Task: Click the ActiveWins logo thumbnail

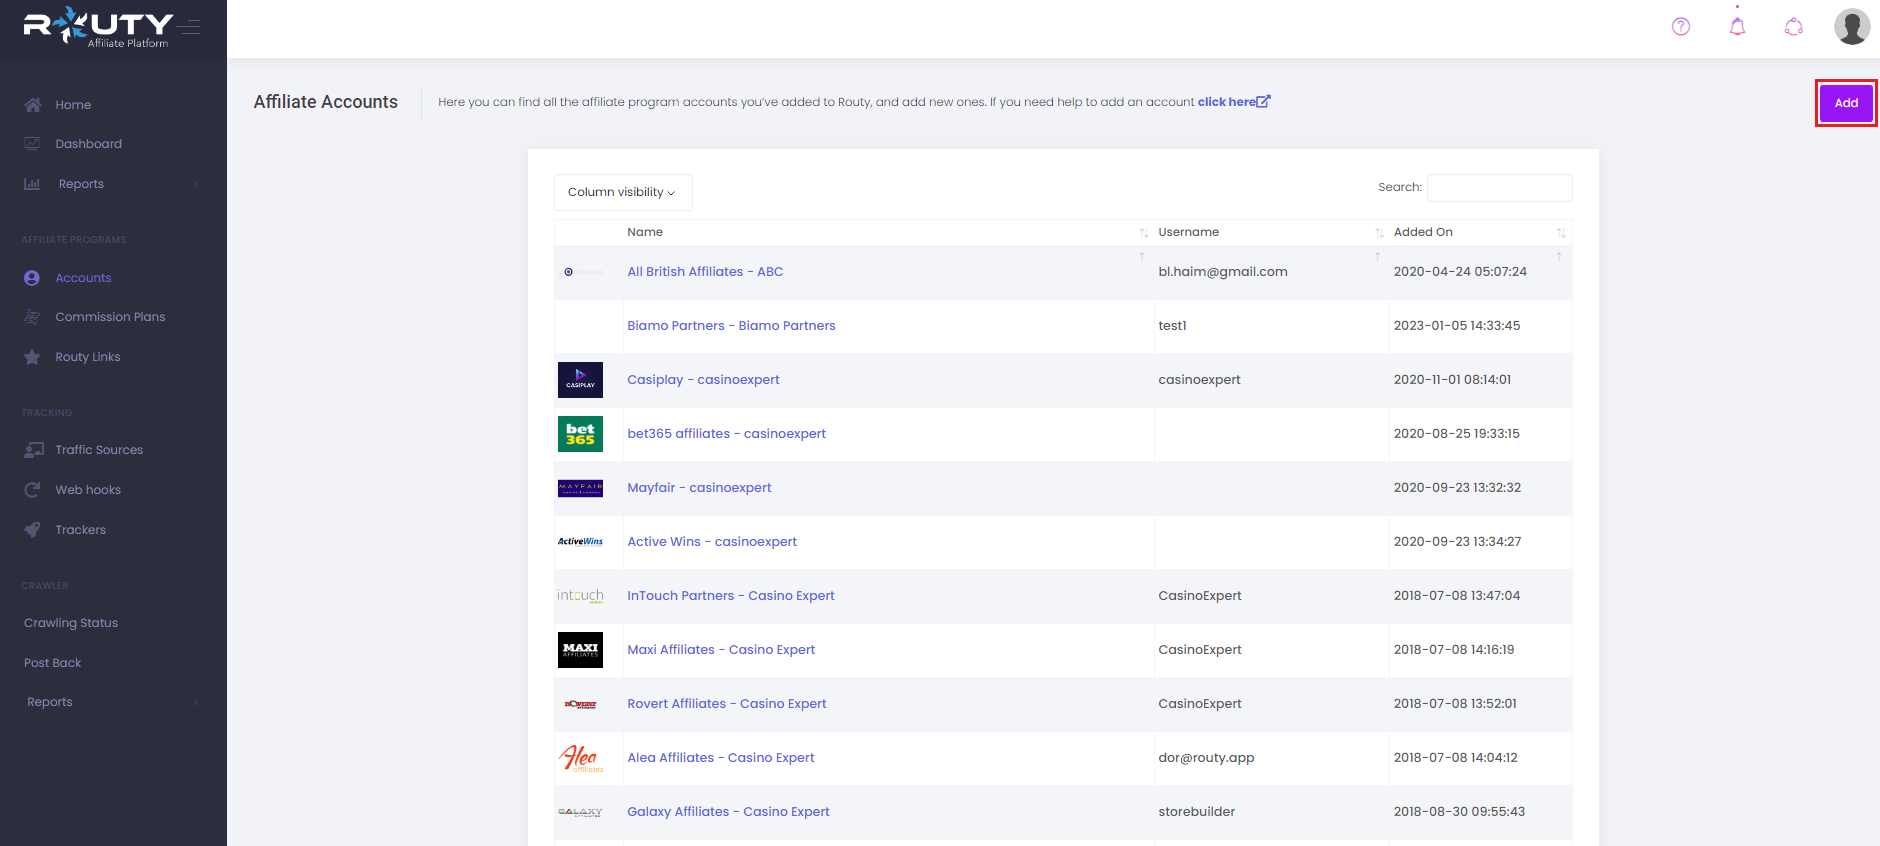Action: point(580,542)
